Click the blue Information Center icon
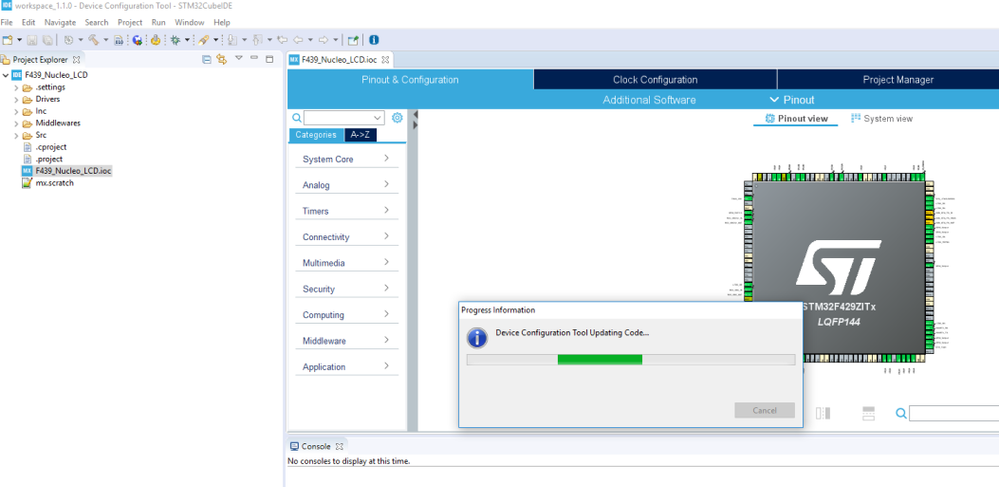The height and width of the screenshot is (487, 999). coord(374,40)
